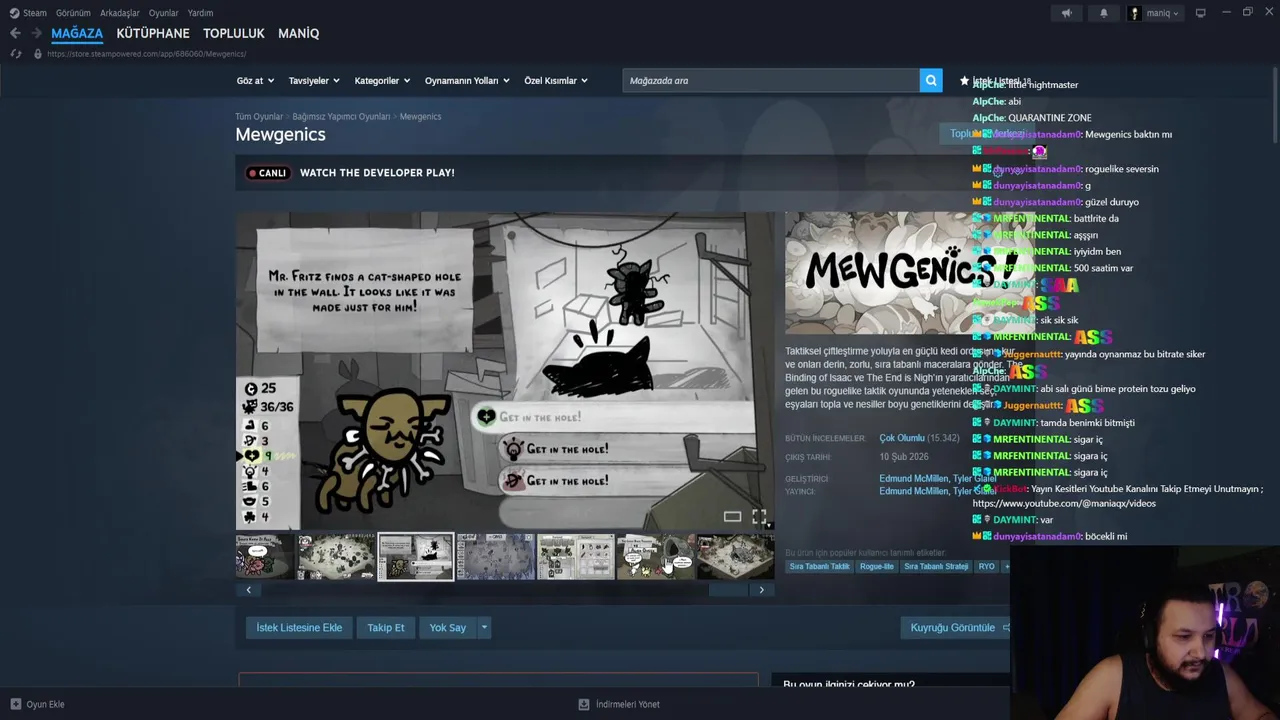Click the CANLI live badge

coord(268,173)
